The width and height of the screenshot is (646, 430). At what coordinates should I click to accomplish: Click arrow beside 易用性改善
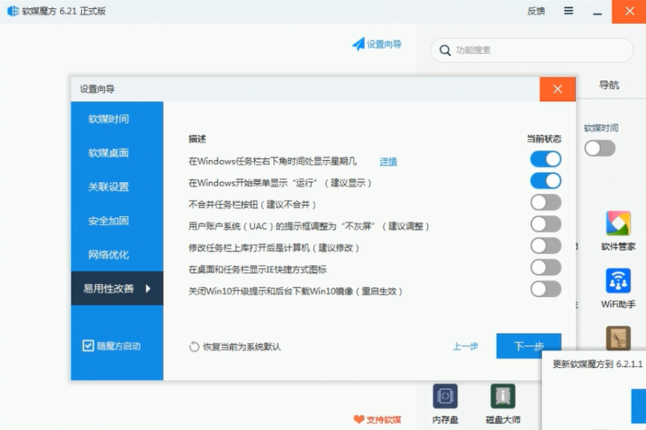[148, 289]
